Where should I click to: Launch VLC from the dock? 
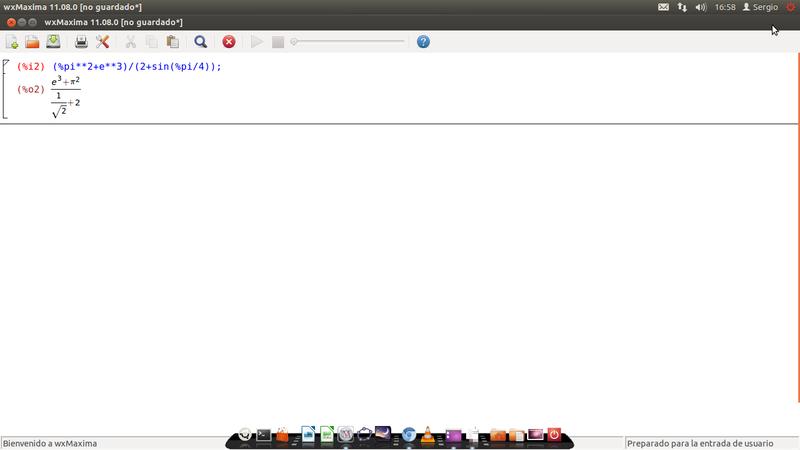[x=429, y=435]
